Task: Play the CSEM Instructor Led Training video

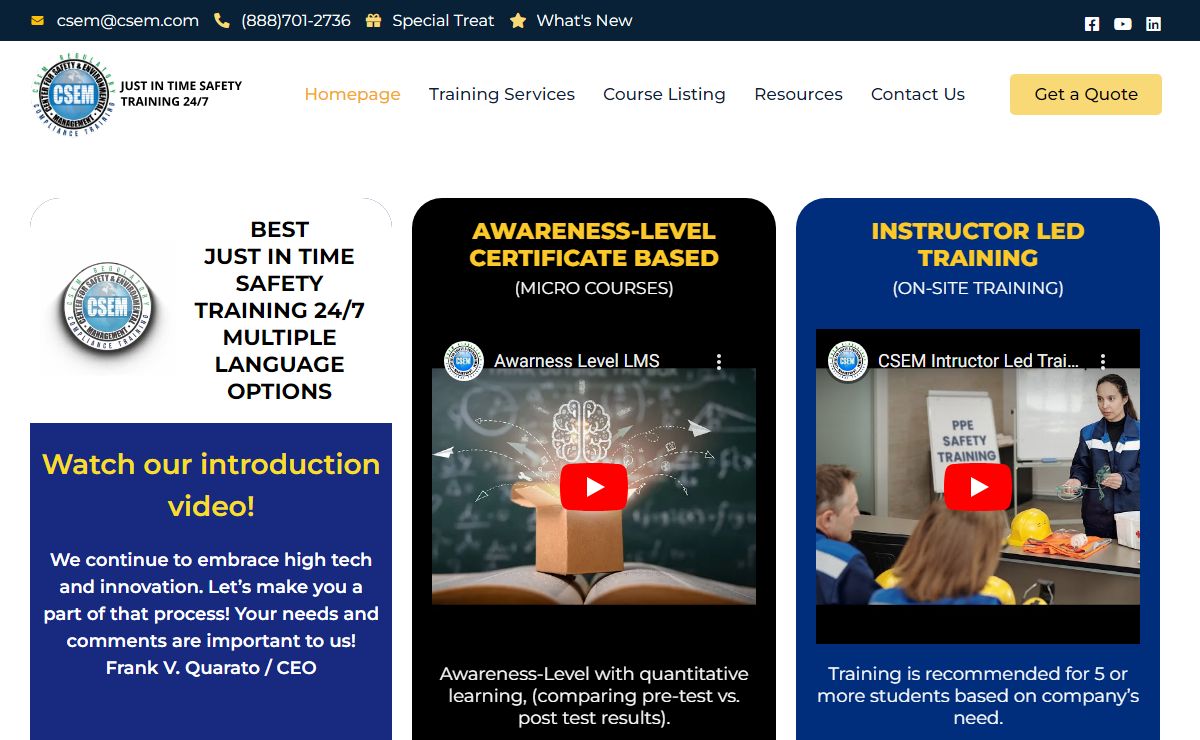Action: 978,487
